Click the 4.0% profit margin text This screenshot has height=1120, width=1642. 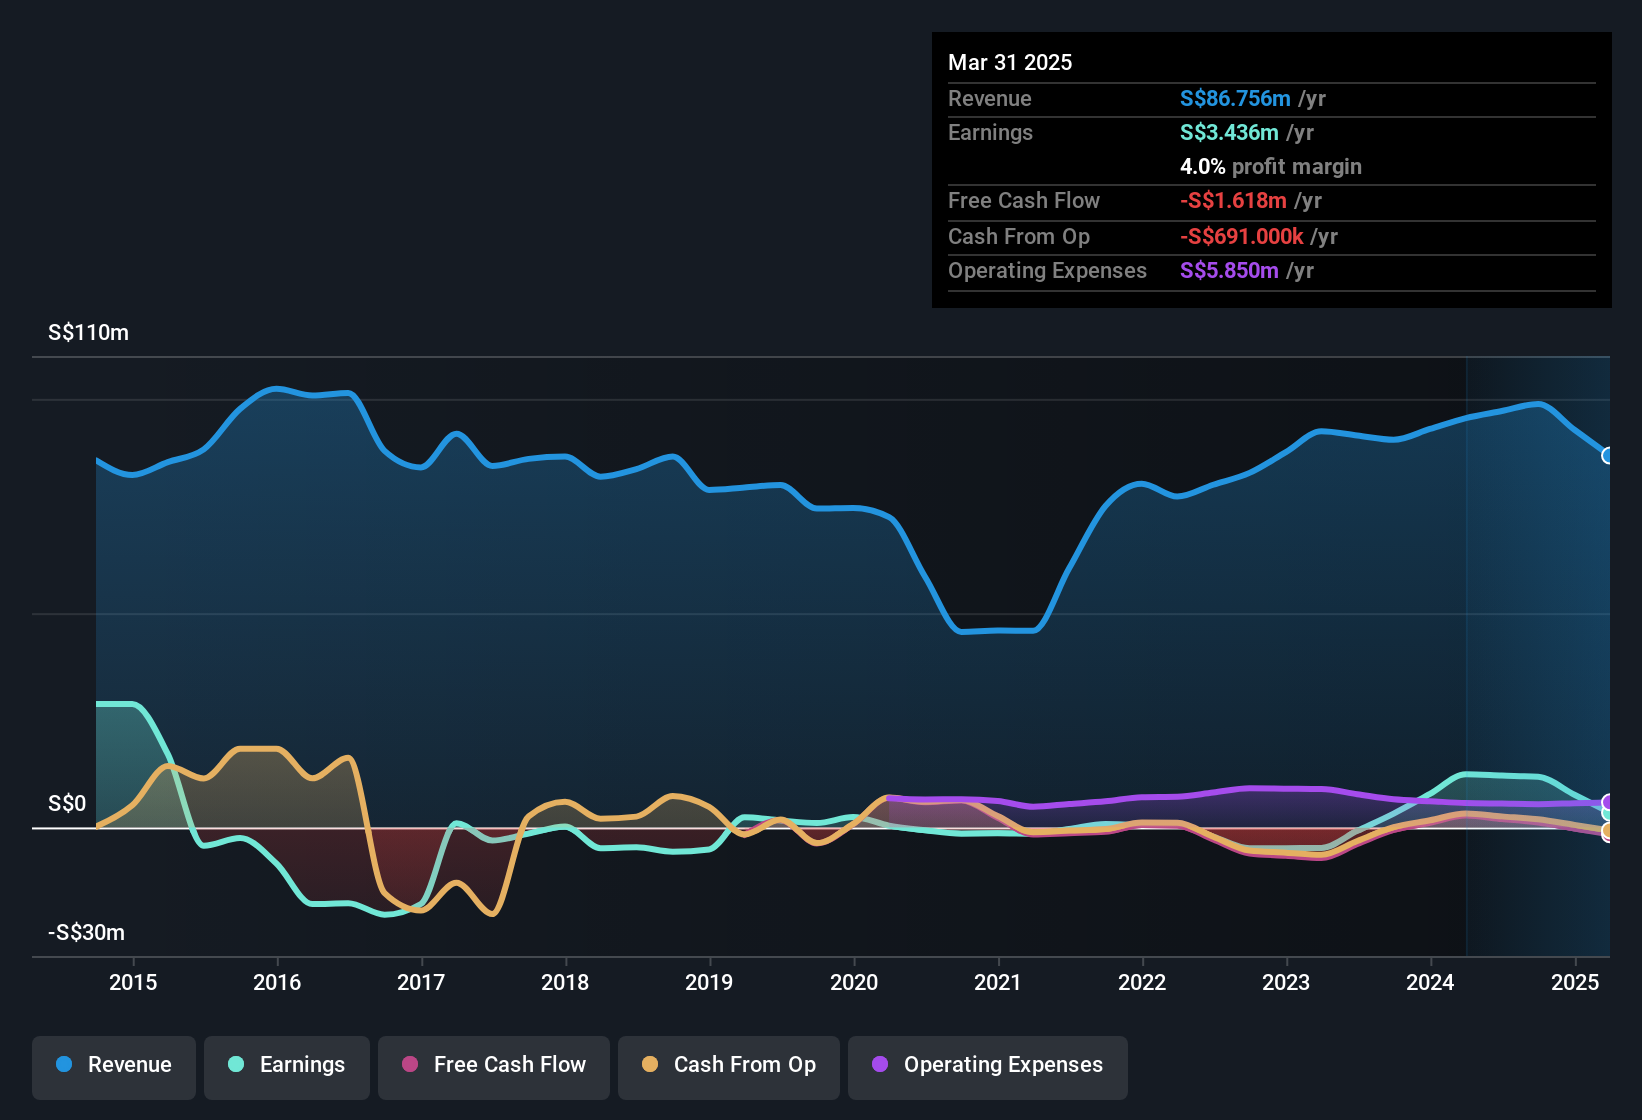click(x=1271, y=166)
